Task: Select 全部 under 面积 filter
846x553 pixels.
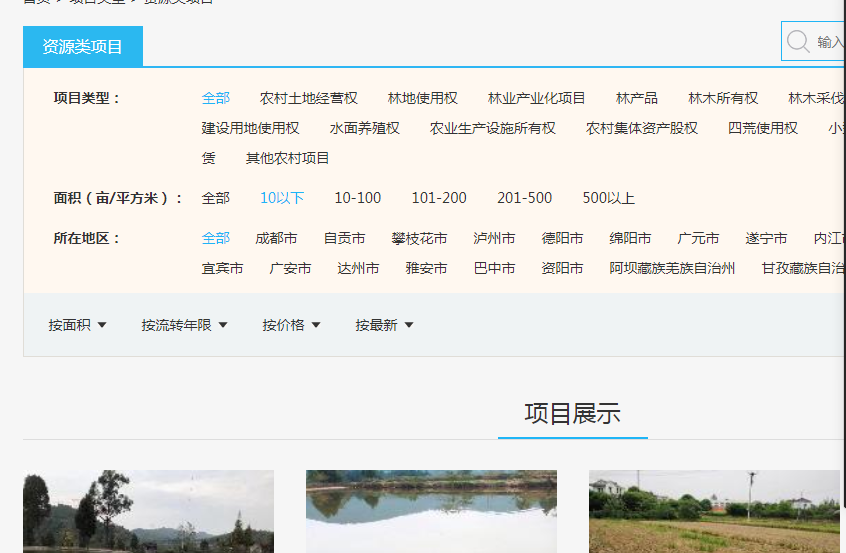Action: pos(216,198)
